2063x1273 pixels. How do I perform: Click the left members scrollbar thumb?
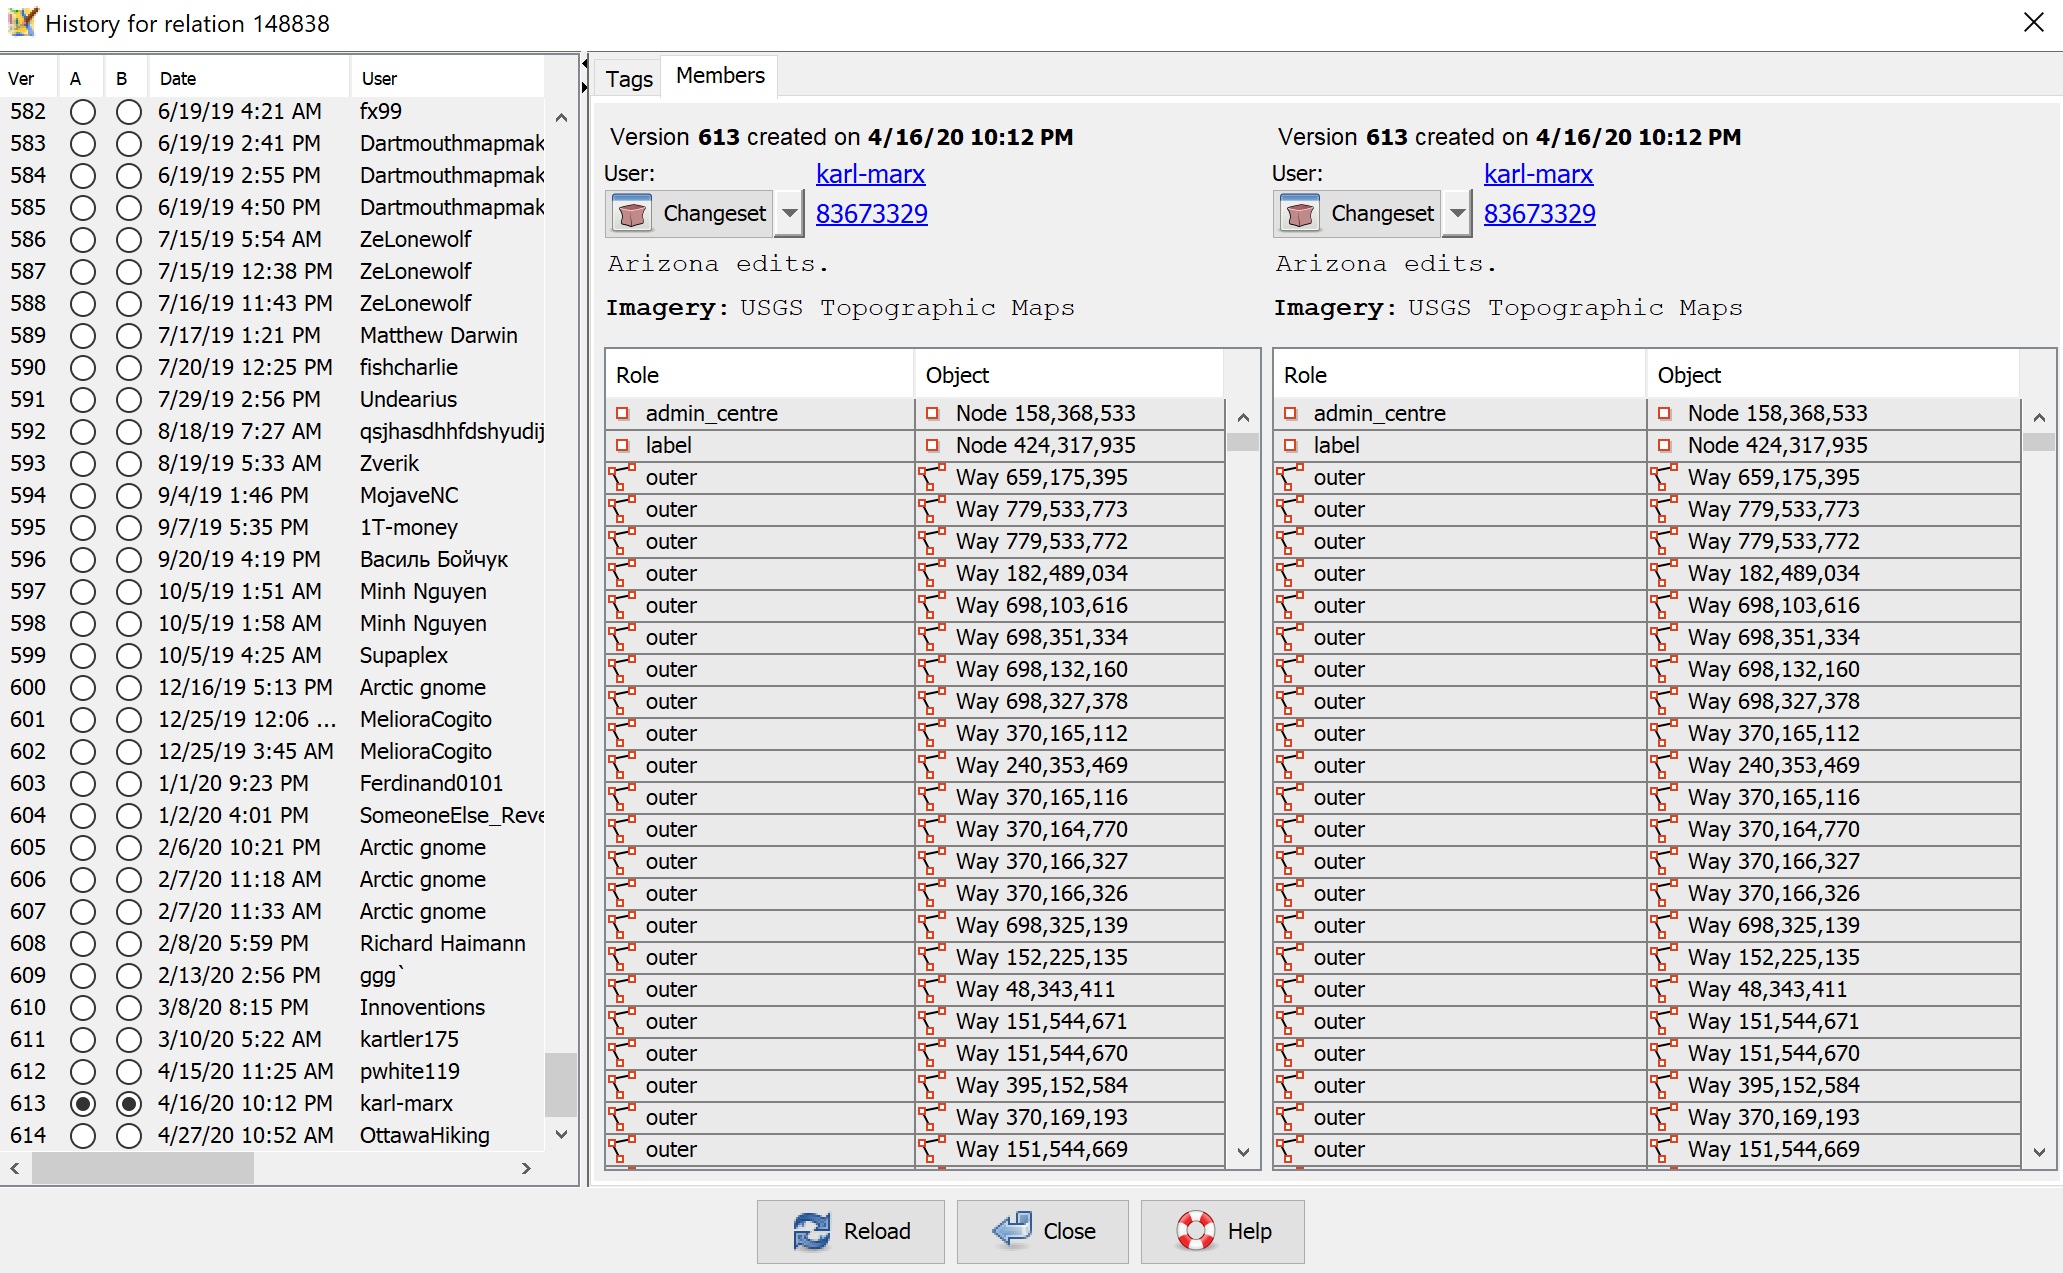[x=1243, y=442]
